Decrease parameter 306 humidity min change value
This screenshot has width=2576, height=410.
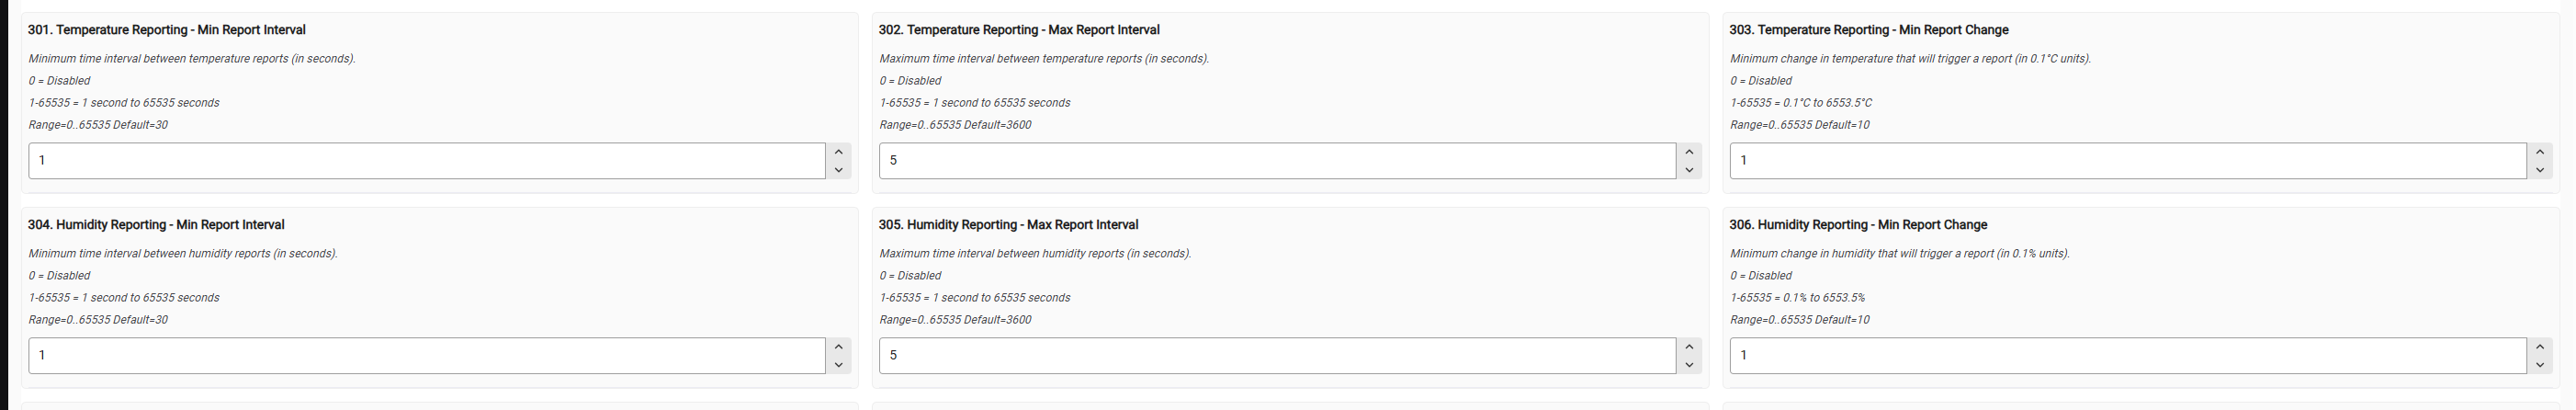2540,365
